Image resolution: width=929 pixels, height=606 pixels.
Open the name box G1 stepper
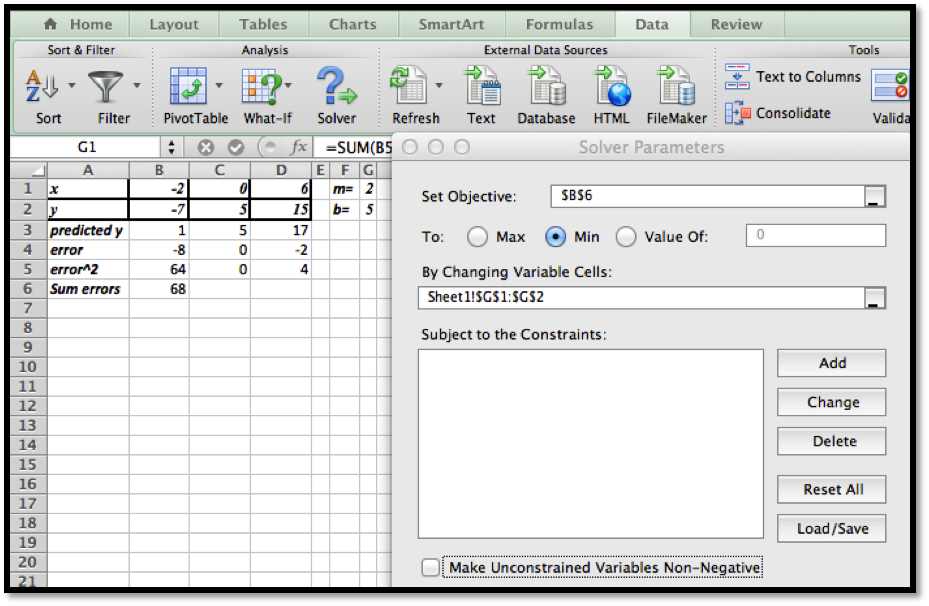pos(171,147)
